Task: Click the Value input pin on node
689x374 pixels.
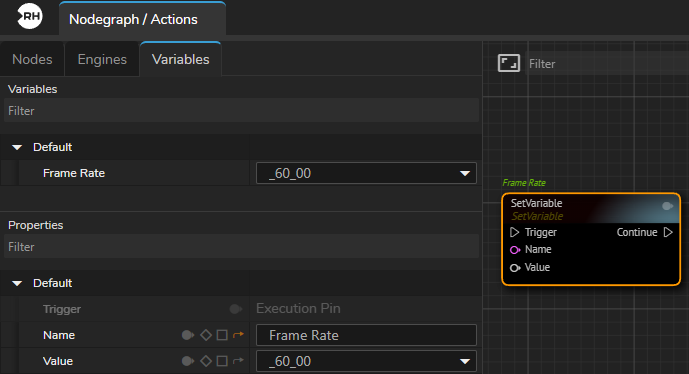Action: tap(515, 268)
